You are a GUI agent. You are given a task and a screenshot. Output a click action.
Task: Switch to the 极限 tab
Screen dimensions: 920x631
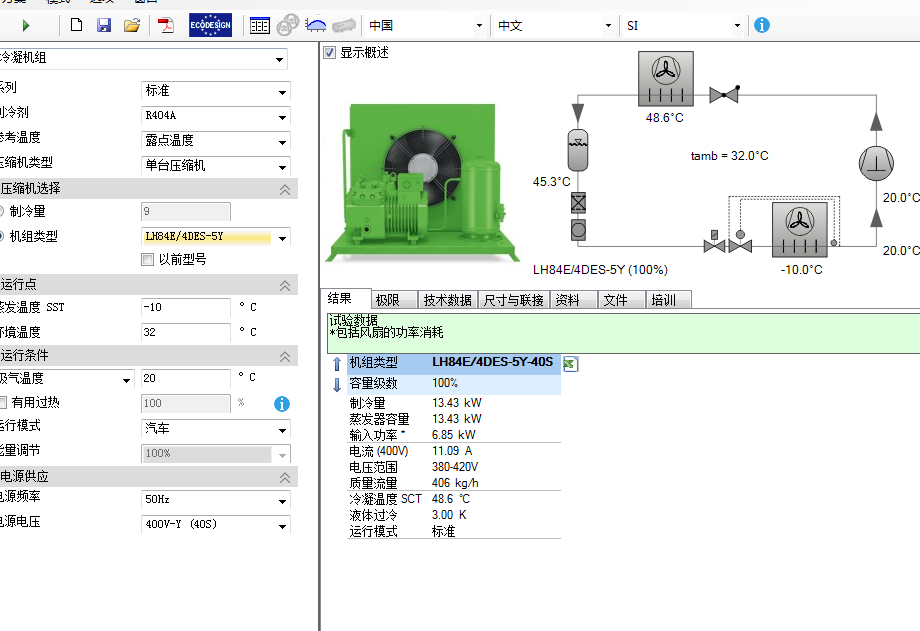point(394,300)
